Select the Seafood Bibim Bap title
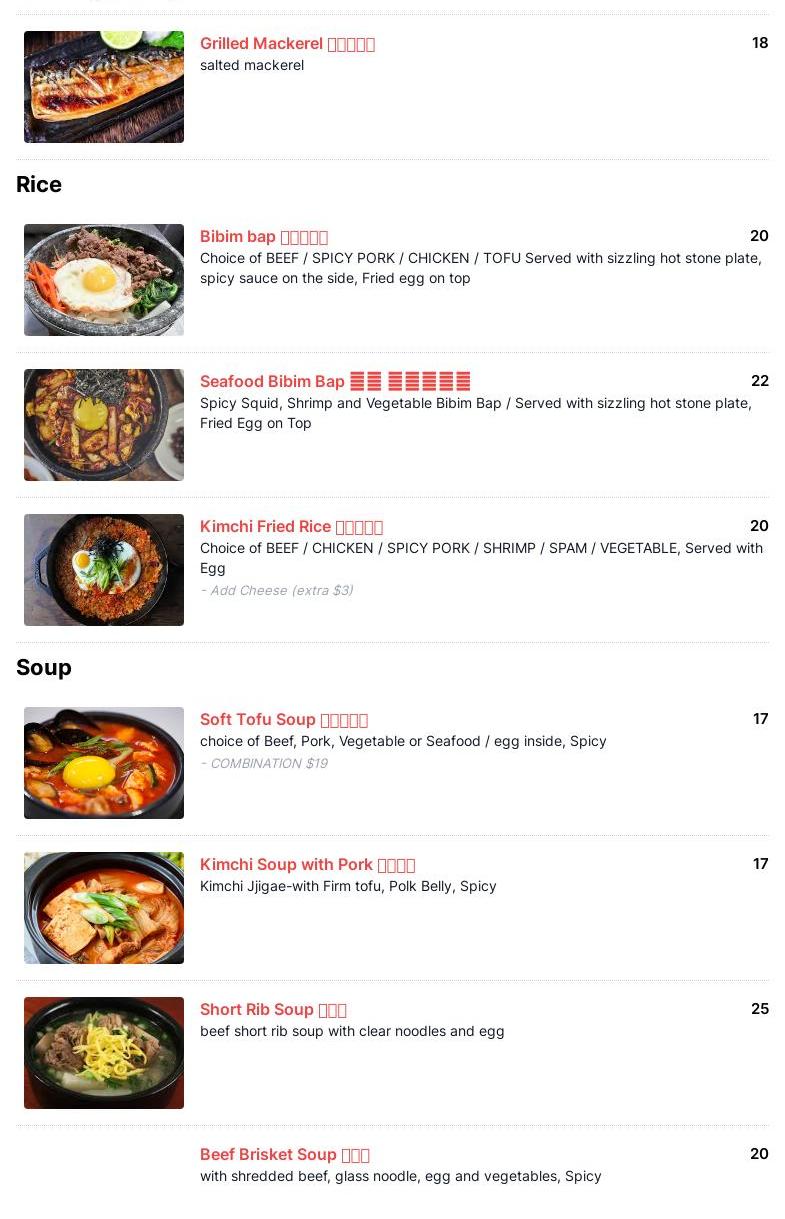 tap(335, 381)
